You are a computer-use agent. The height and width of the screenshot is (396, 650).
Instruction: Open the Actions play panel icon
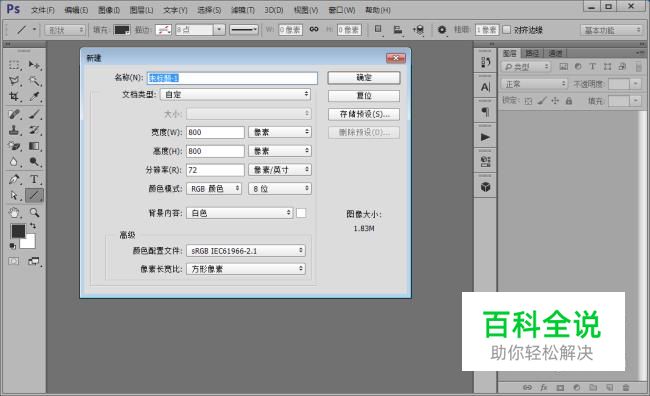point(485,137)
